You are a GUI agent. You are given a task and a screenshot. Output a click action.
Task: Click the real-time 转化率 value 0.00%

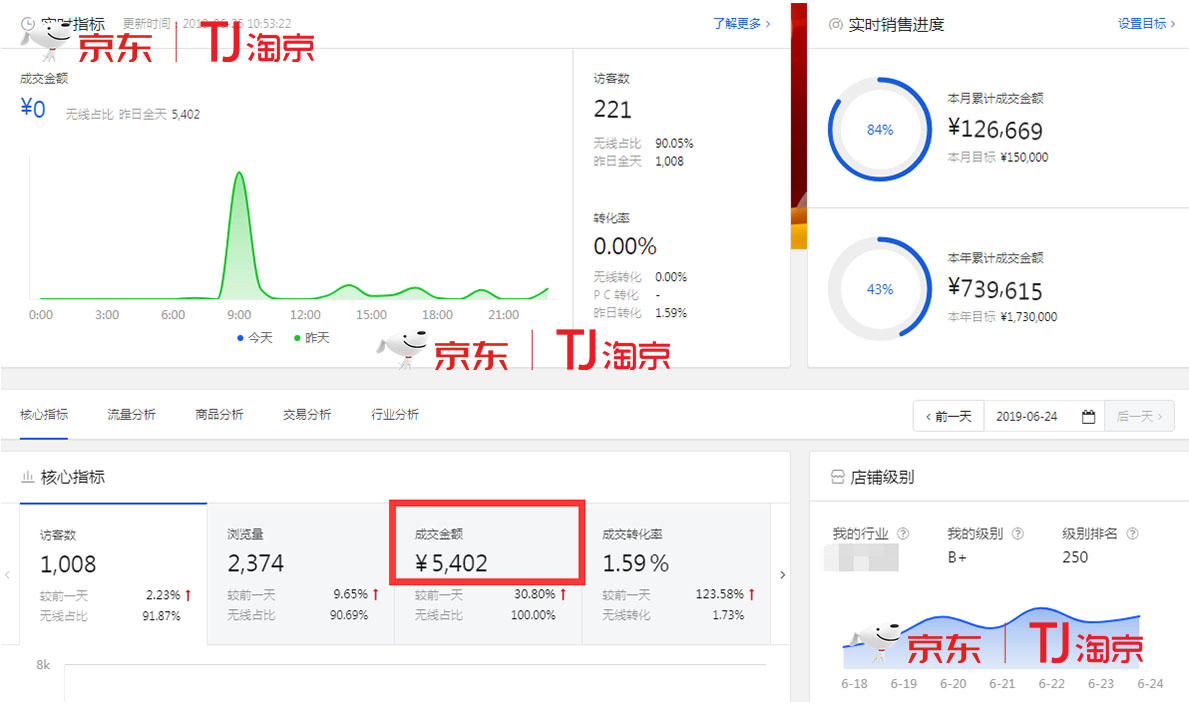(x=625, y=246)
